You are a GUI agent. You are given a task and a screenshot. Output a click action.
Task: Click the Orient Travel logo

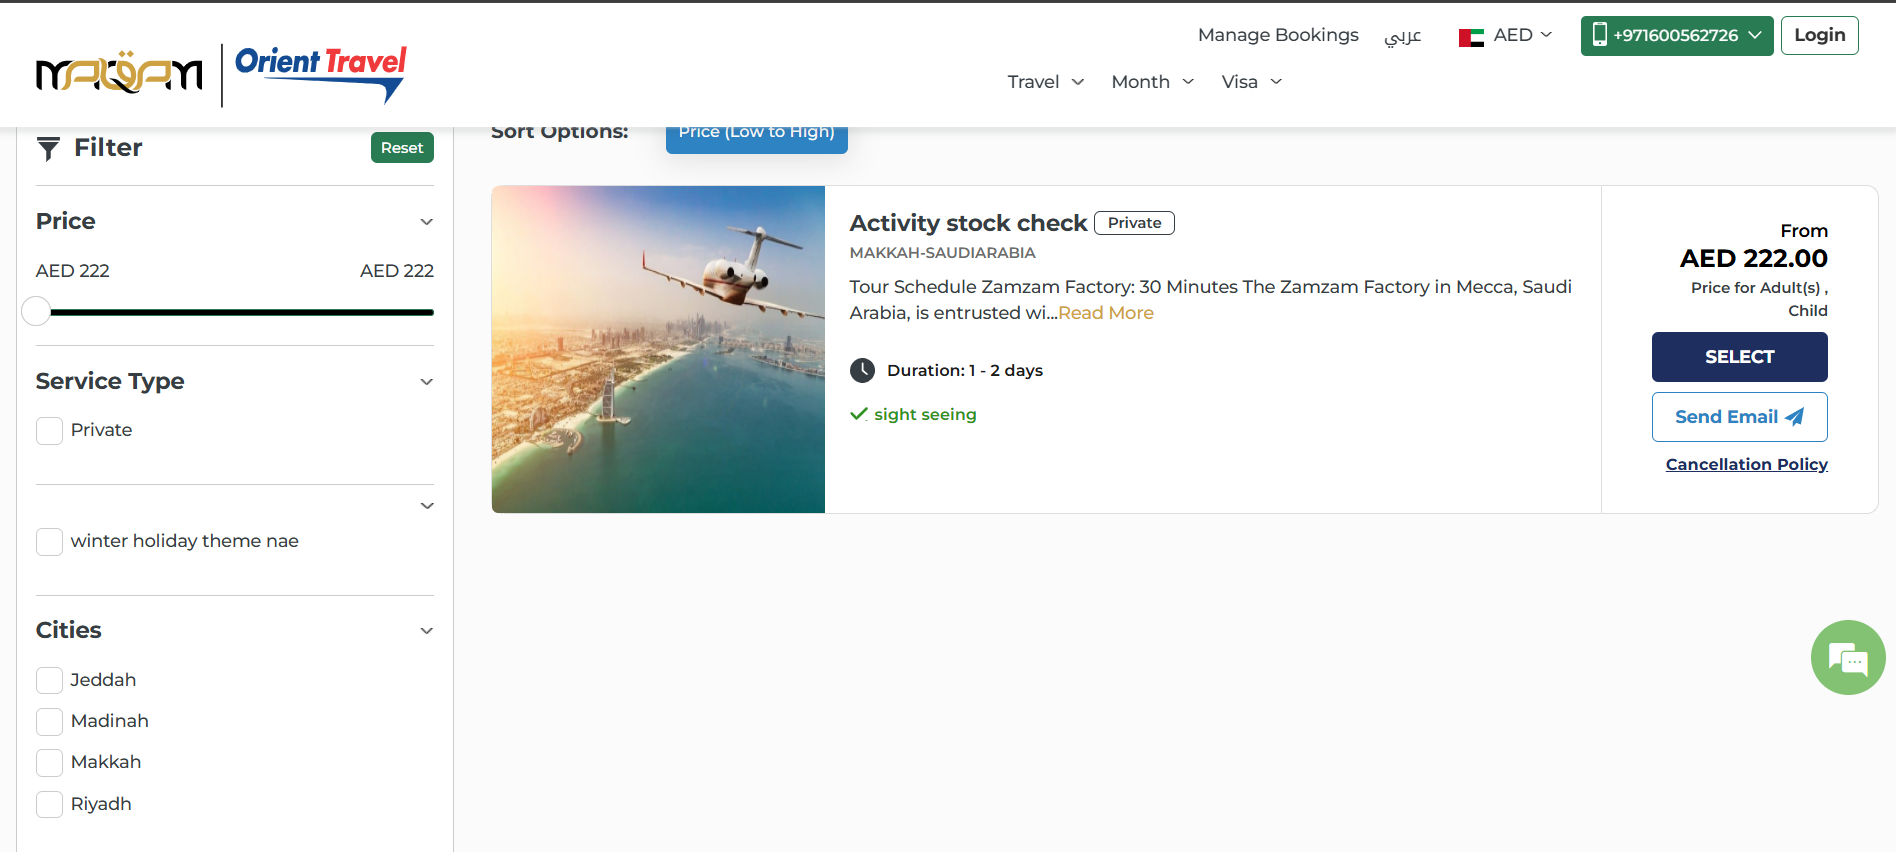coord(320,73)
